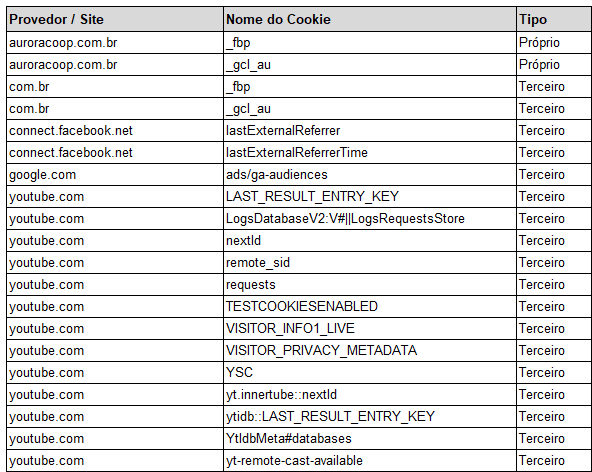This screenshot has height=472, width=592.
Task: Click the VISITOR_INFO1_LIVE cookie name
Action: pyautogui.click(x=290, y=329)
